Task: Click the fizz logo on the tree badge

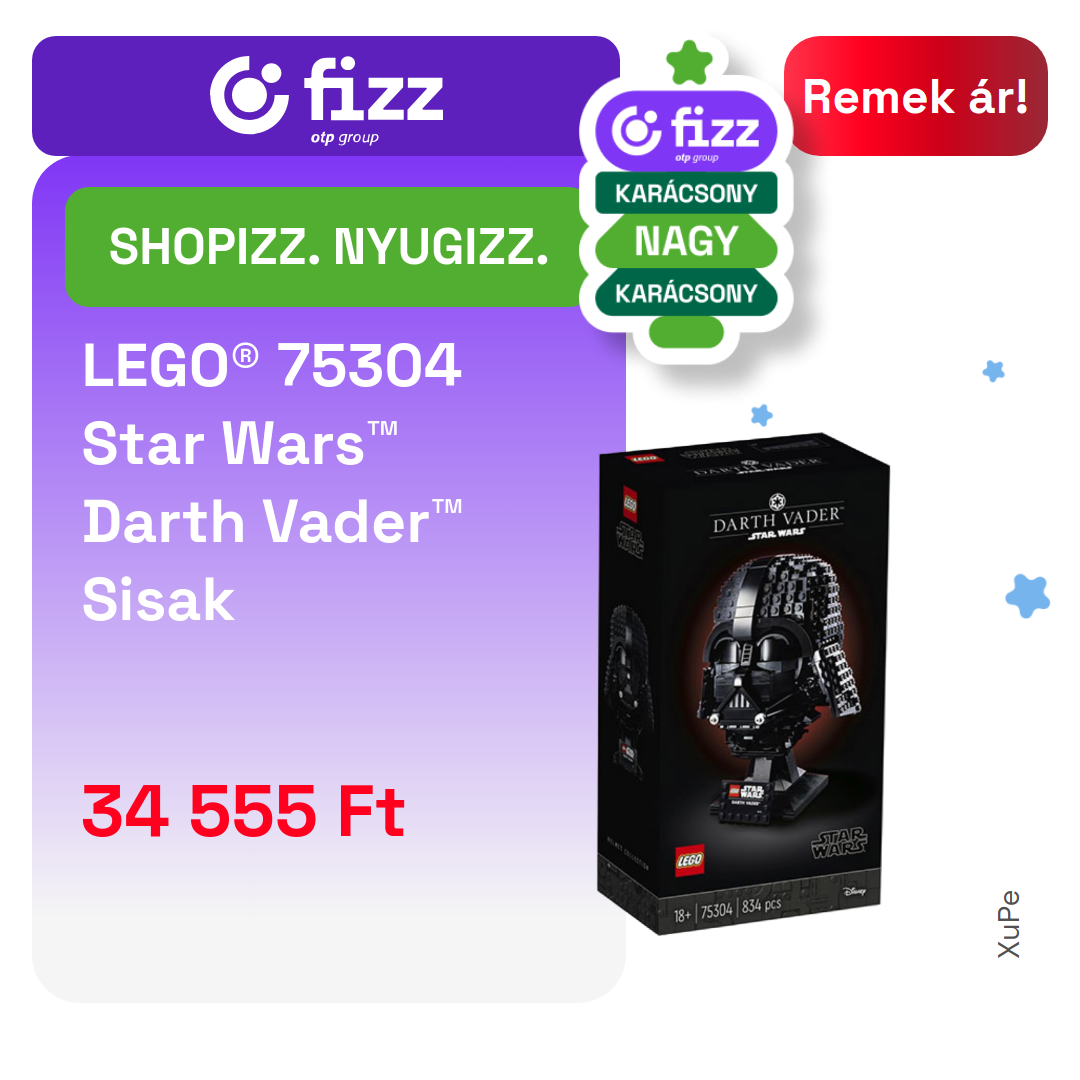Action: [686, 131]
